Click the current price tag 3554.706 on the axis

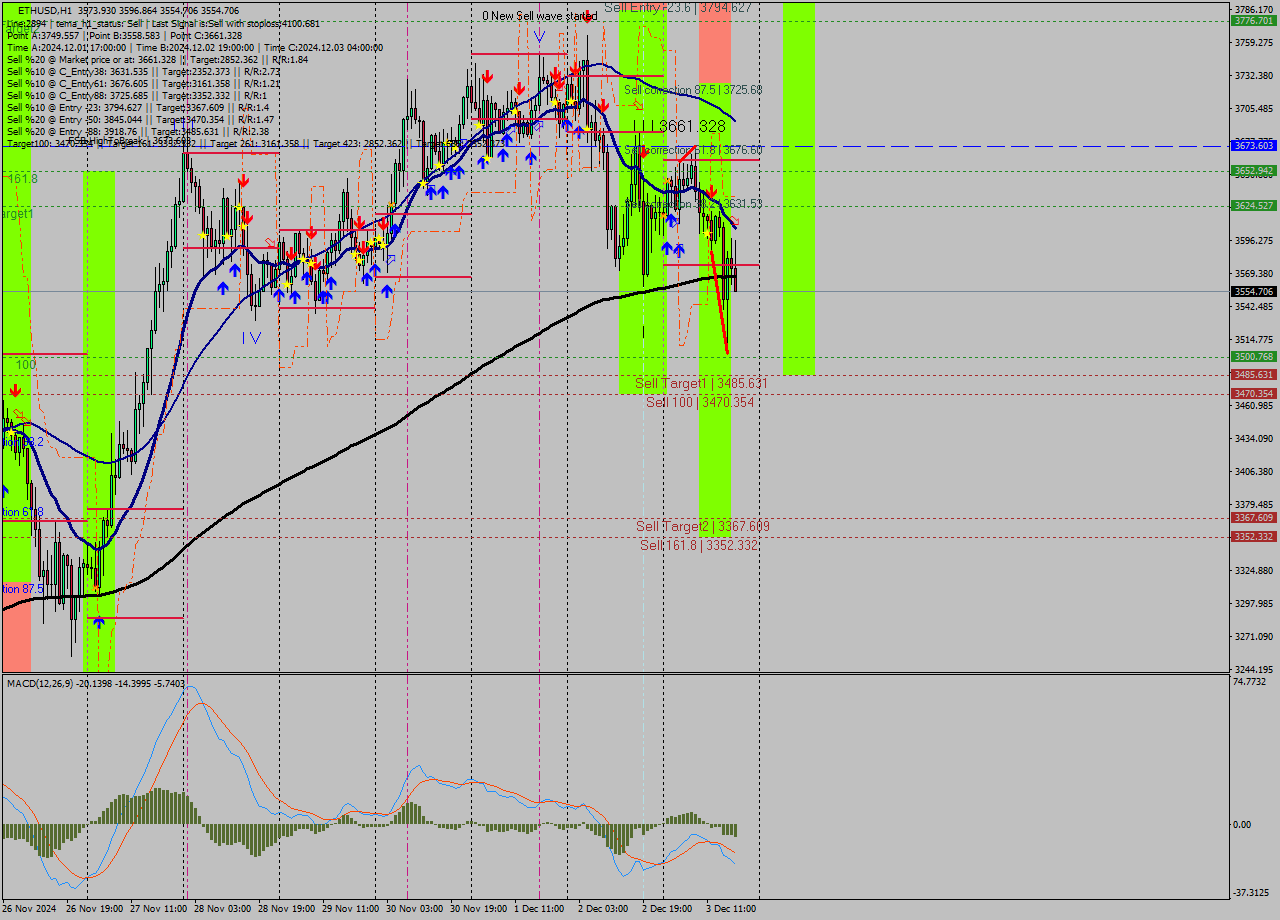tap(1252, 291)
